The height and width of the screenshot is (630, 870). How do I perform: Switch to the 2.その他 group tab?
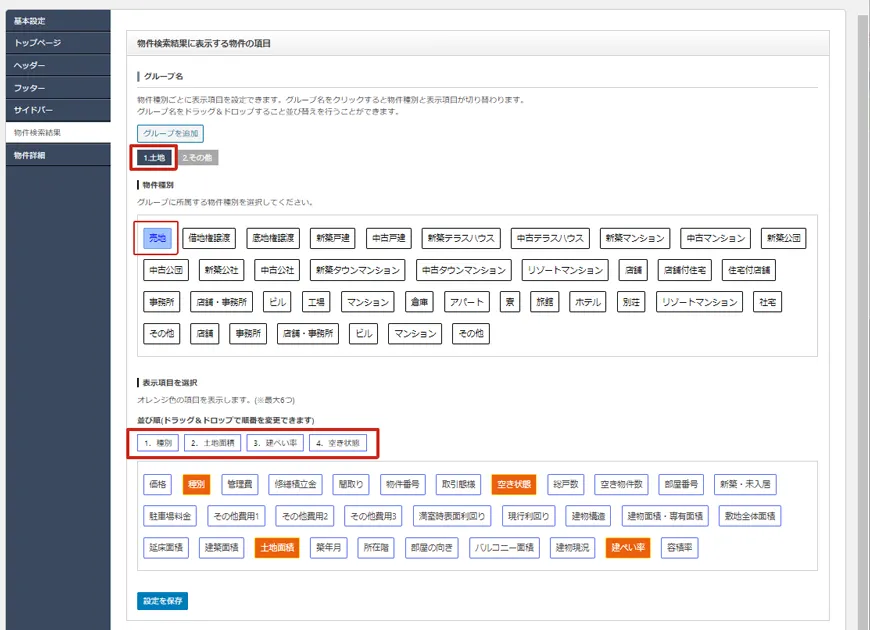click(197, 158)
